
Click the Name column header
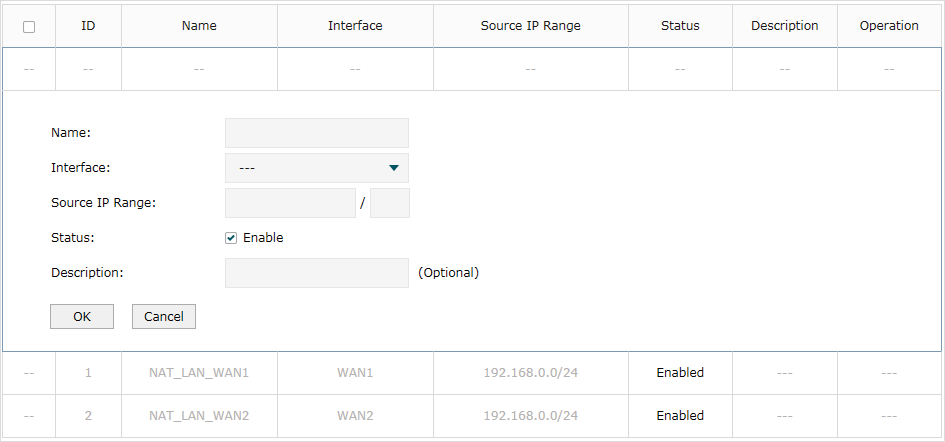pos(199,26)
